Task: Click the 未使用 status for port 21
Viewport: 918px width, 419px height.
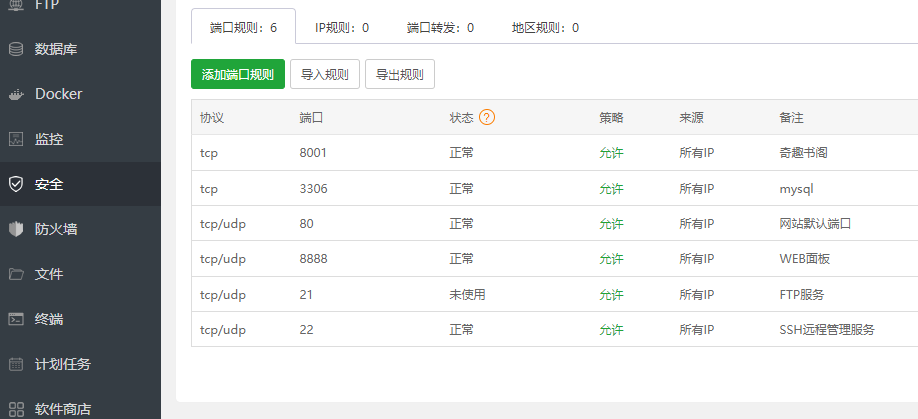Action: click(467, 295)
